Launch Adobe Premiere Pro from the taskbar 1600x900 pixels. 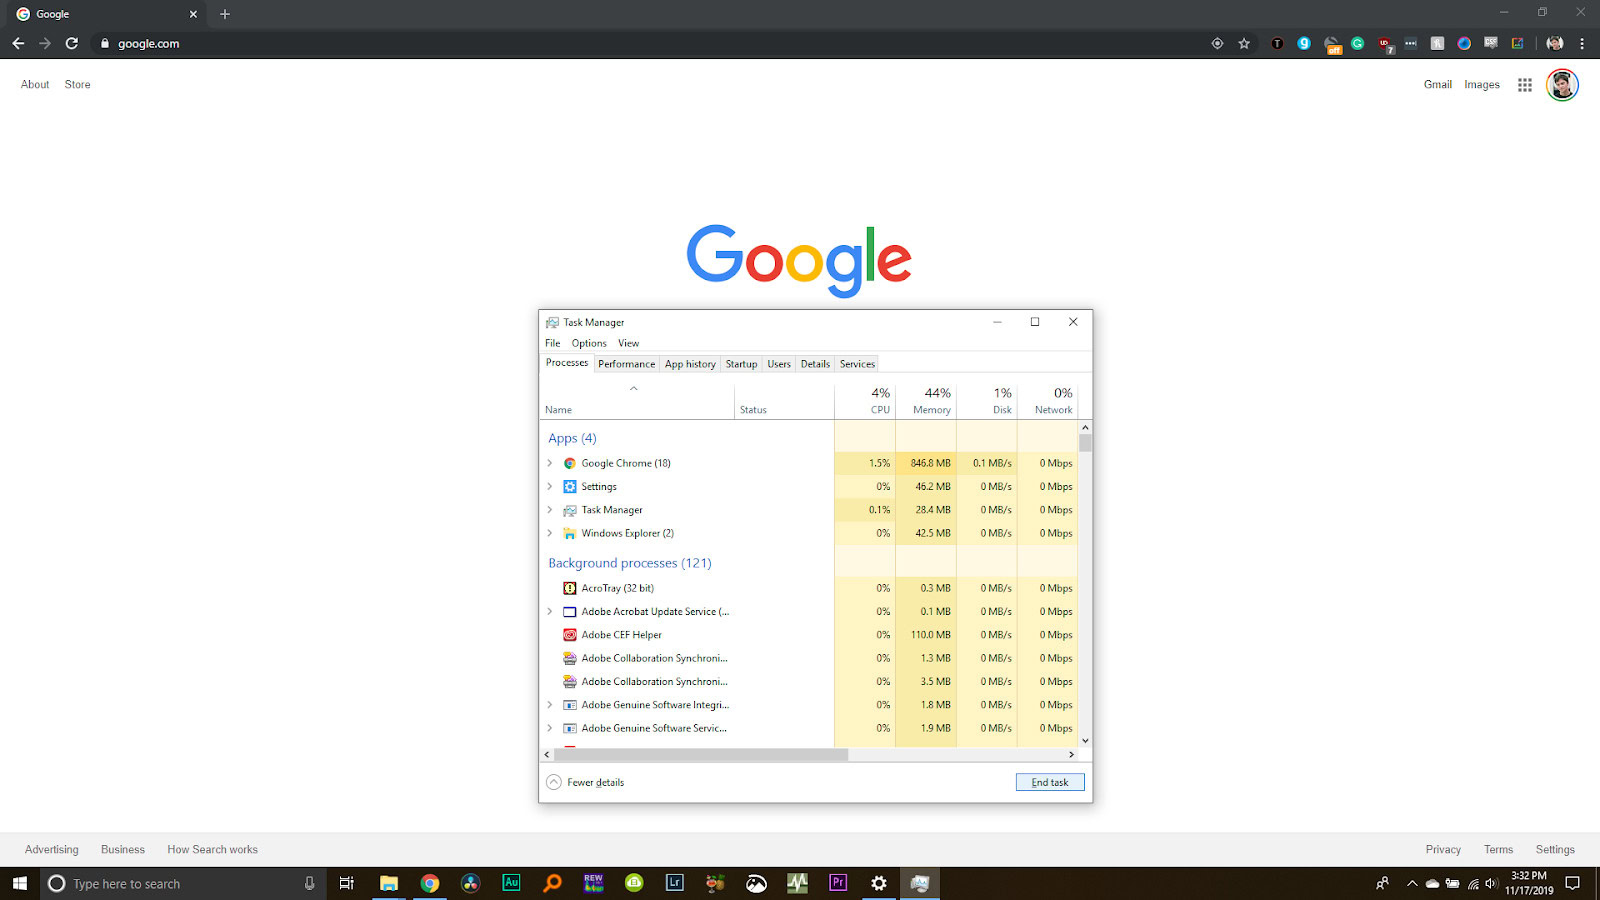click(838, 883)
